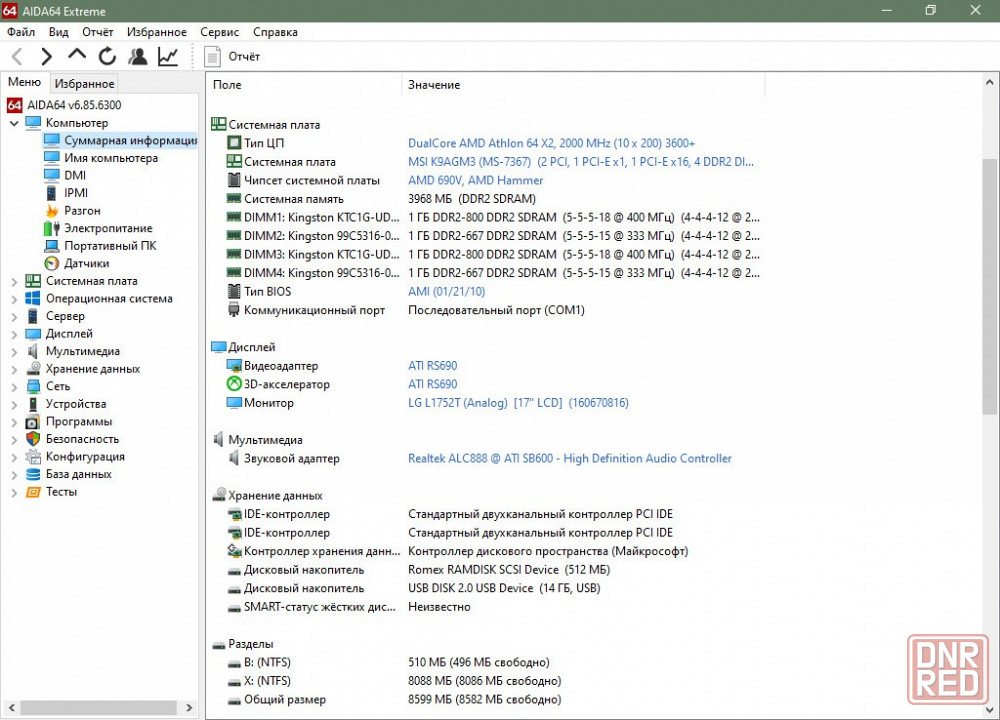This screenshot has width=1000, height=720.
Task: Click the vertical scrollbar thumb in report pane
Action: pyautogui.click(x=989, y=286)
